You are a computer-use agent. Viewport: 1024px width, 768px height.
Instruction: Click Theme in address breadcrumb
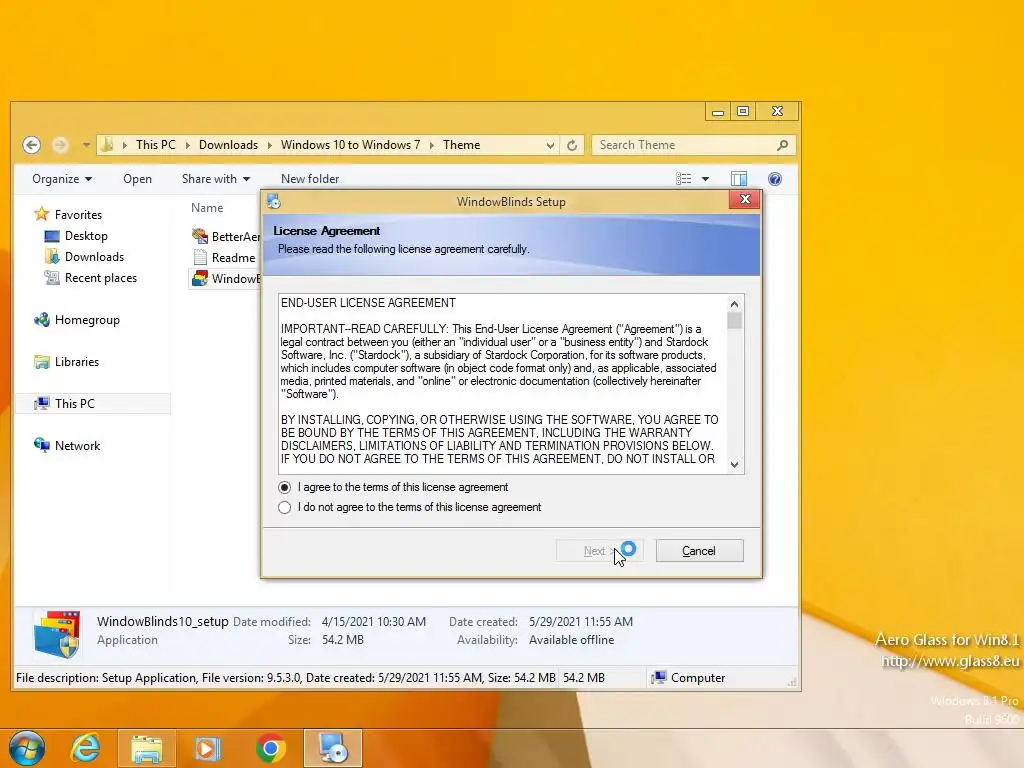point(461,145)
